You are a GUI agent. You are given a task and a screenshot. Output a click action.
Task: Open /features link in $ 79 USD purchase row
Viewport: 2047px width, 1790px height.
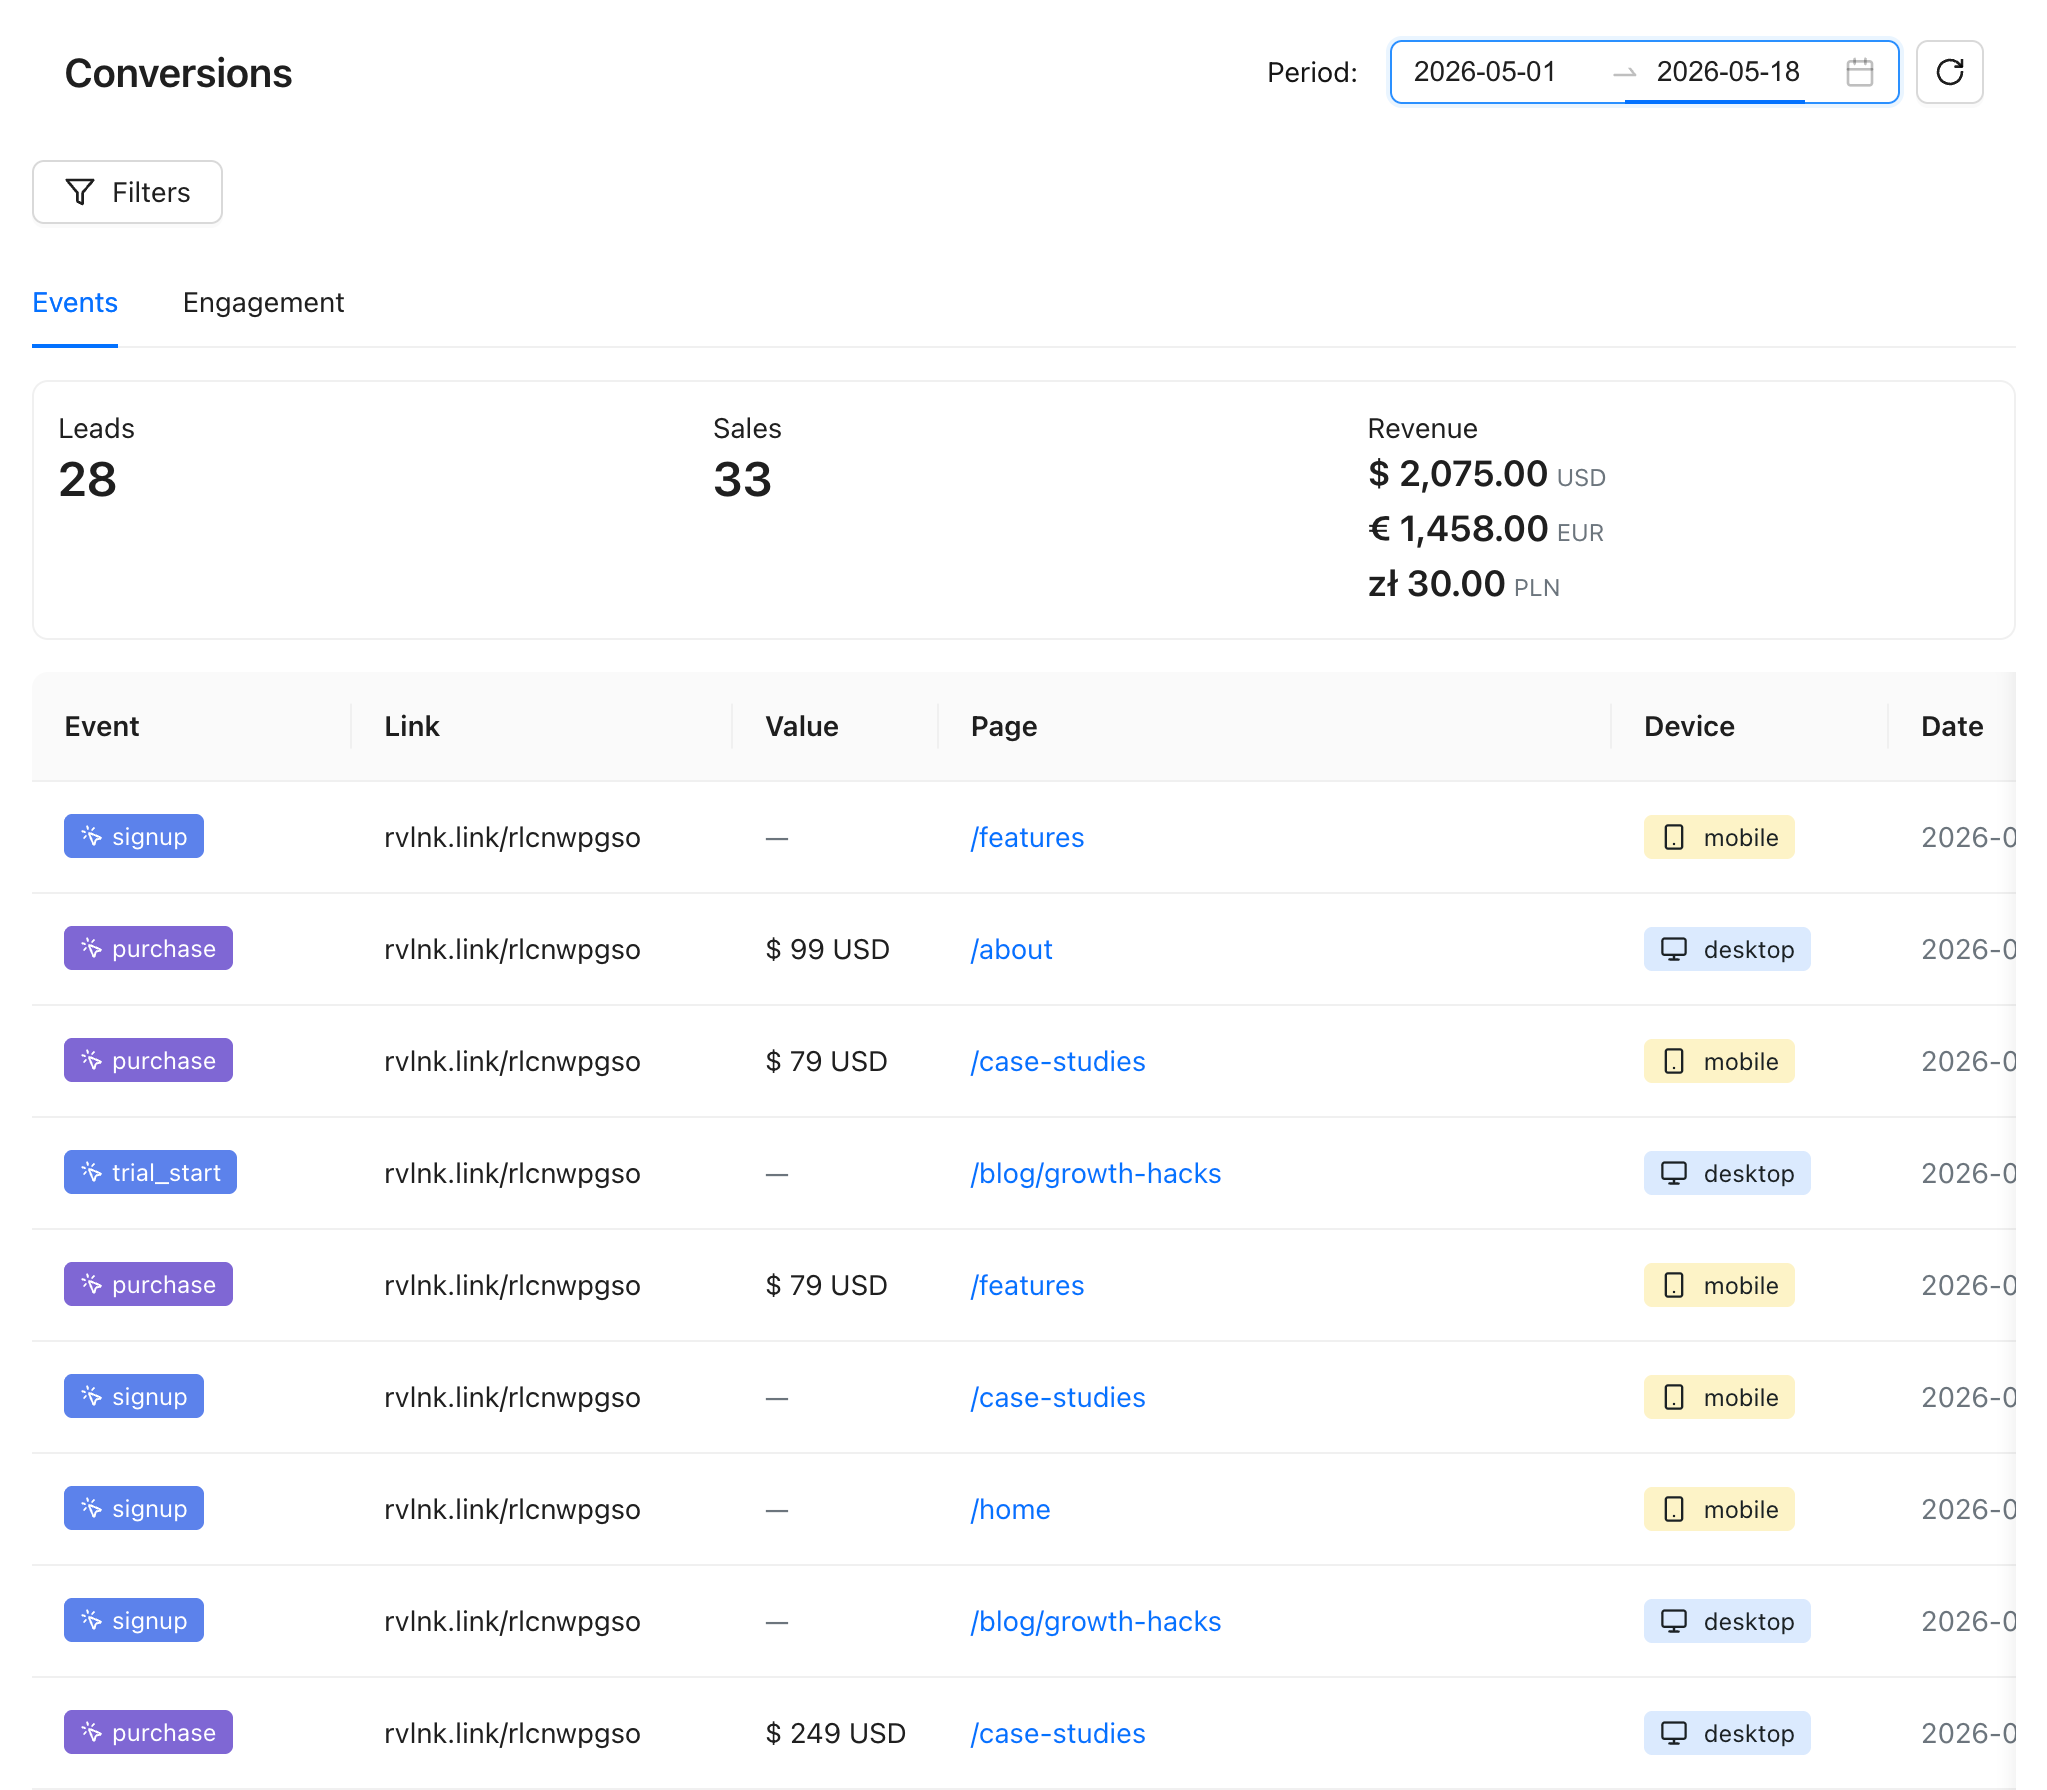[x=1027, y=1285]
